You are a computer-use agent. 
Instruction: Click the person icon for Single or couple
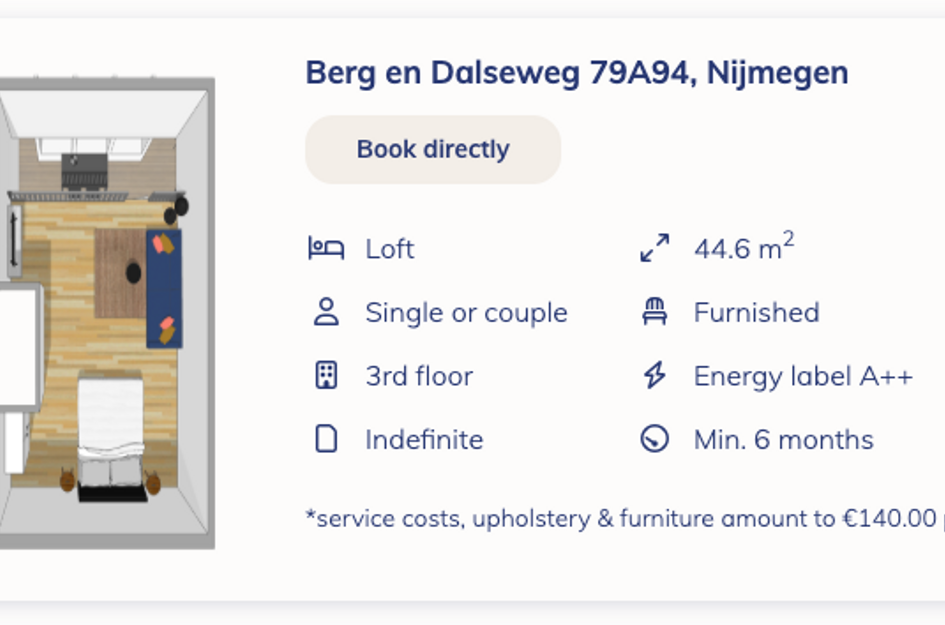pos(326,312)
